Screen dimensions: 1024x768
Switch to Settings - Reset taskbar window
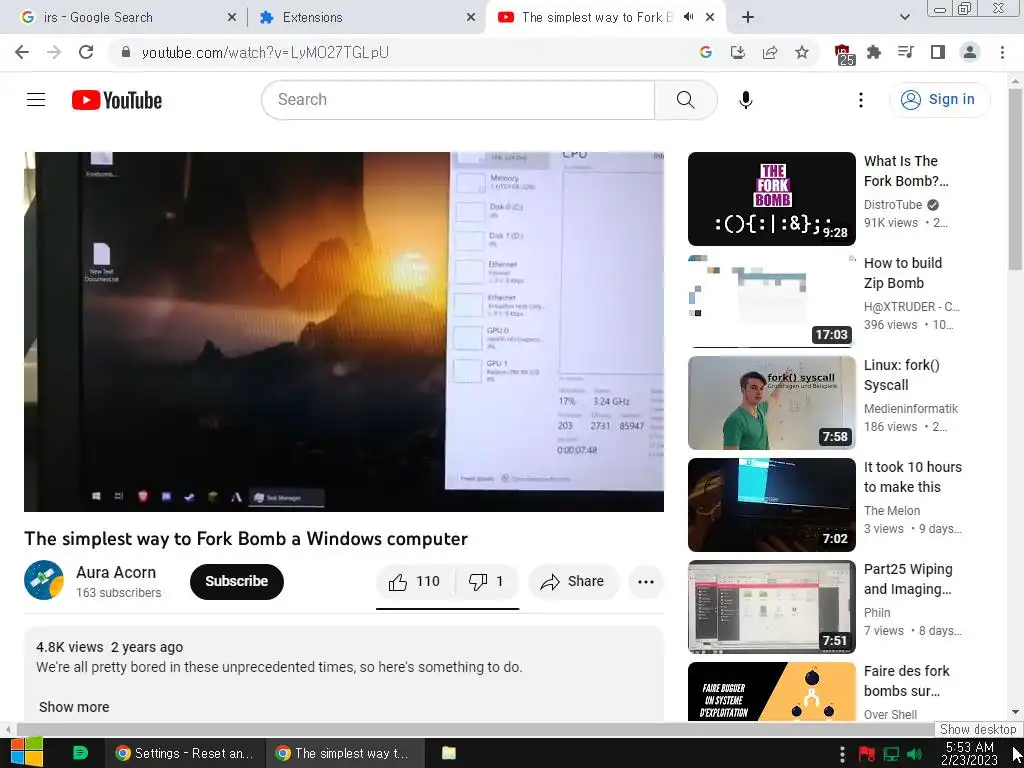185,753
